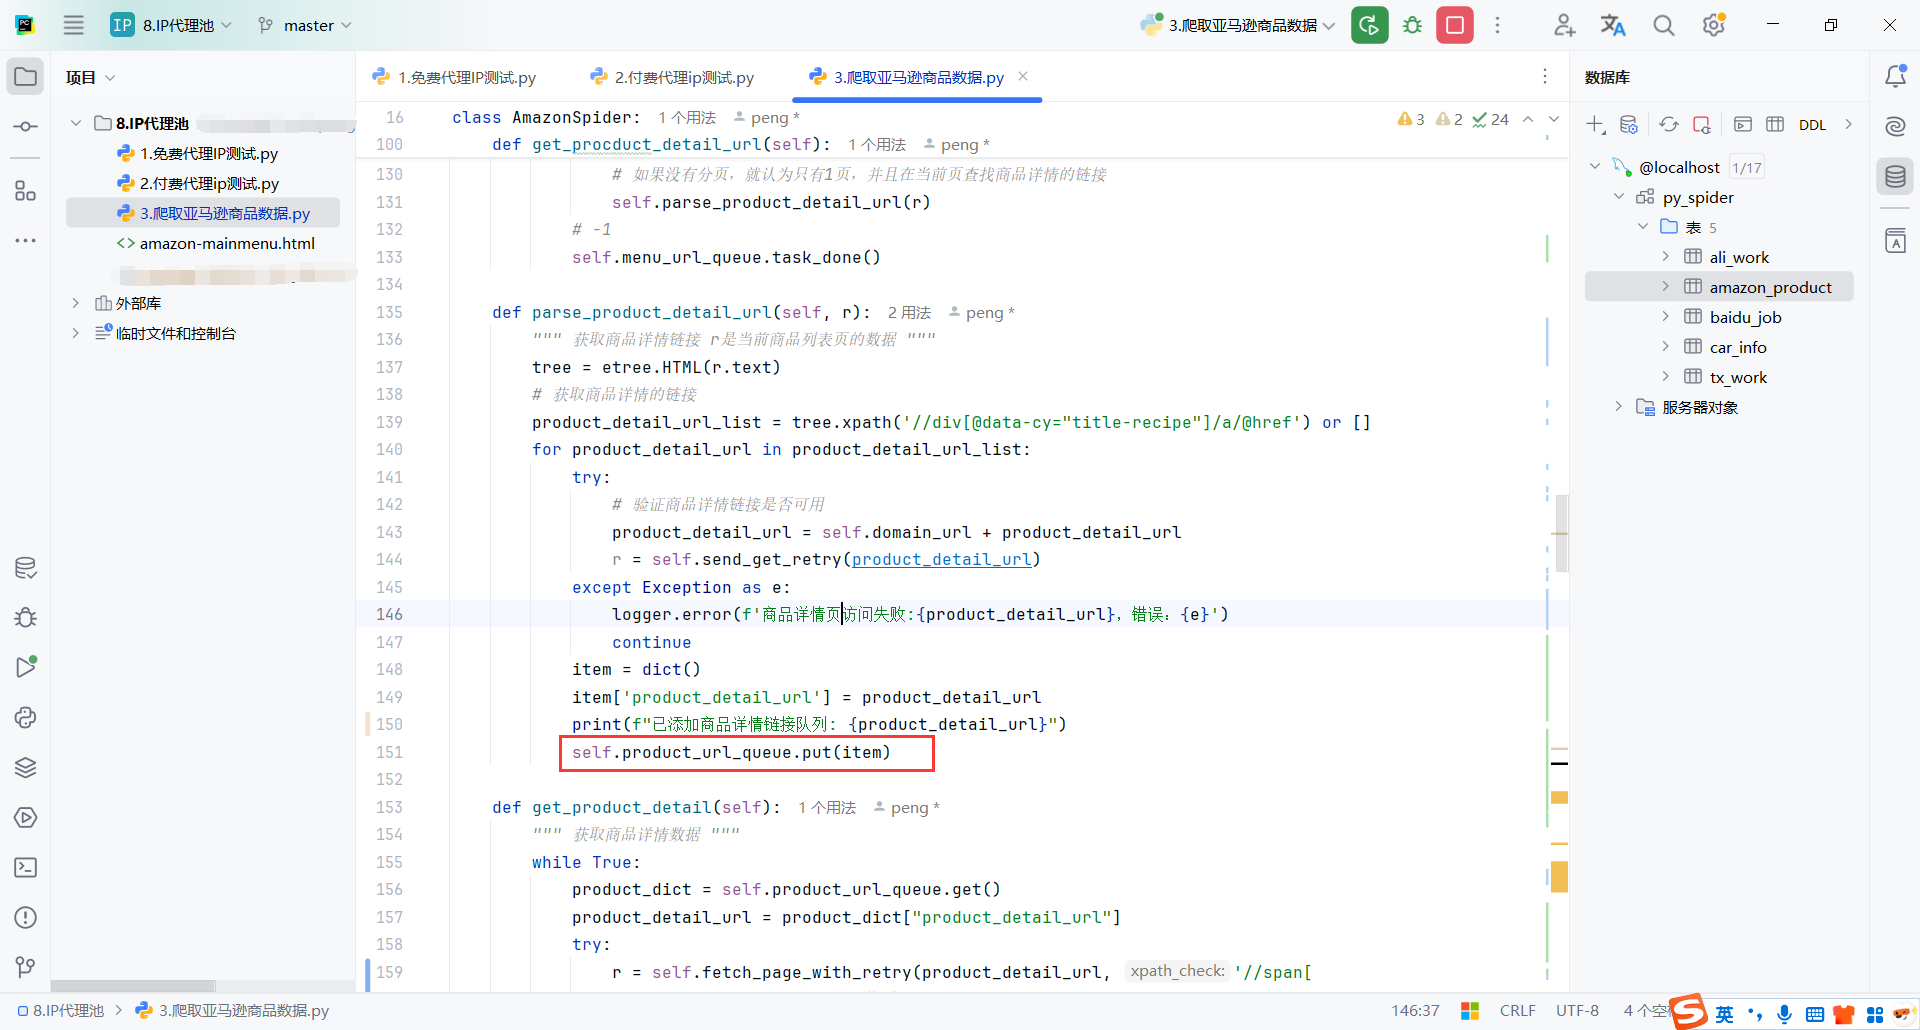This screenshot has height=1030, width=1920.
Task: Collapse the @localhost data source
Action: click(x=1595, y=167)
